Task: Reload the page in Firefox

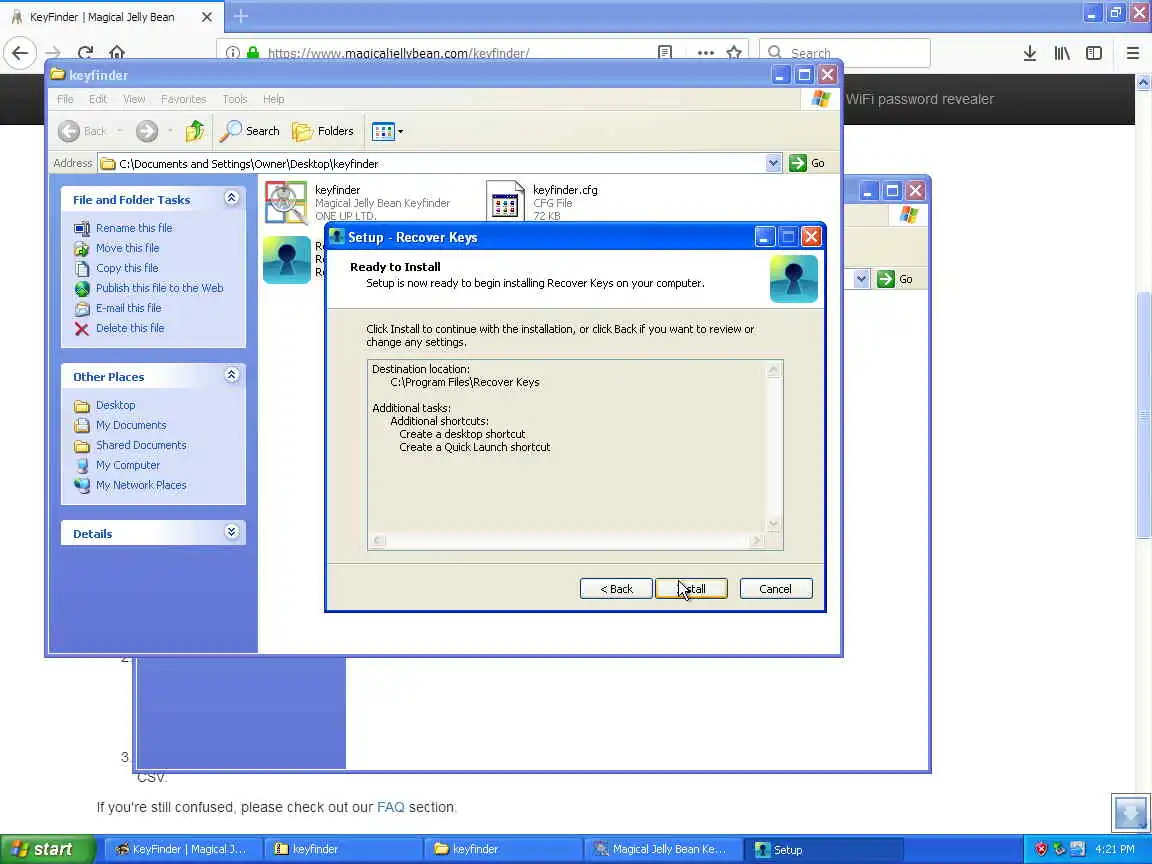Action: (x=85, y=53)
